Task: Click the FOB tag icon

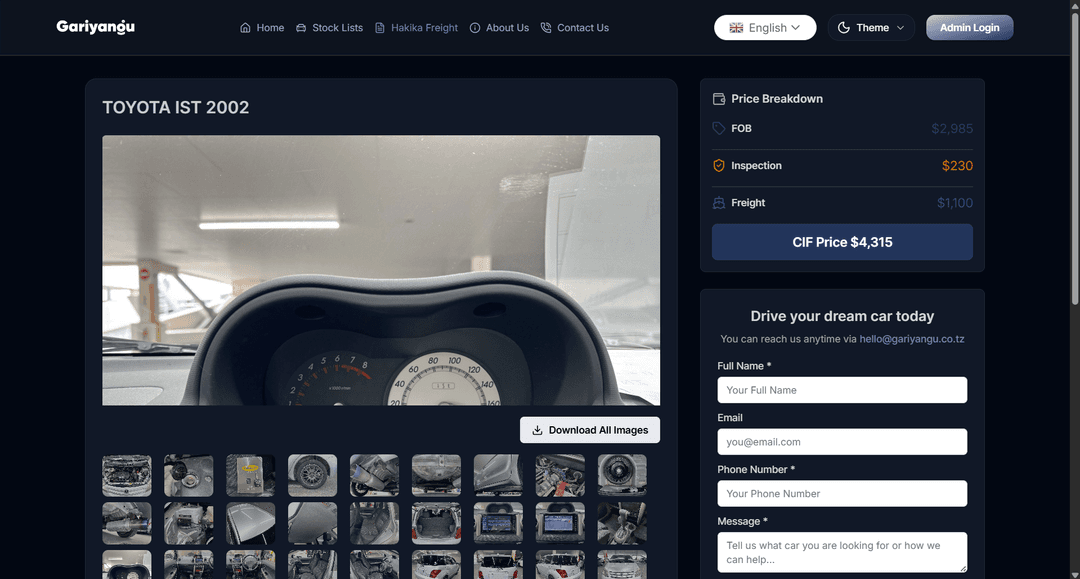Action: tap(719, 128)
